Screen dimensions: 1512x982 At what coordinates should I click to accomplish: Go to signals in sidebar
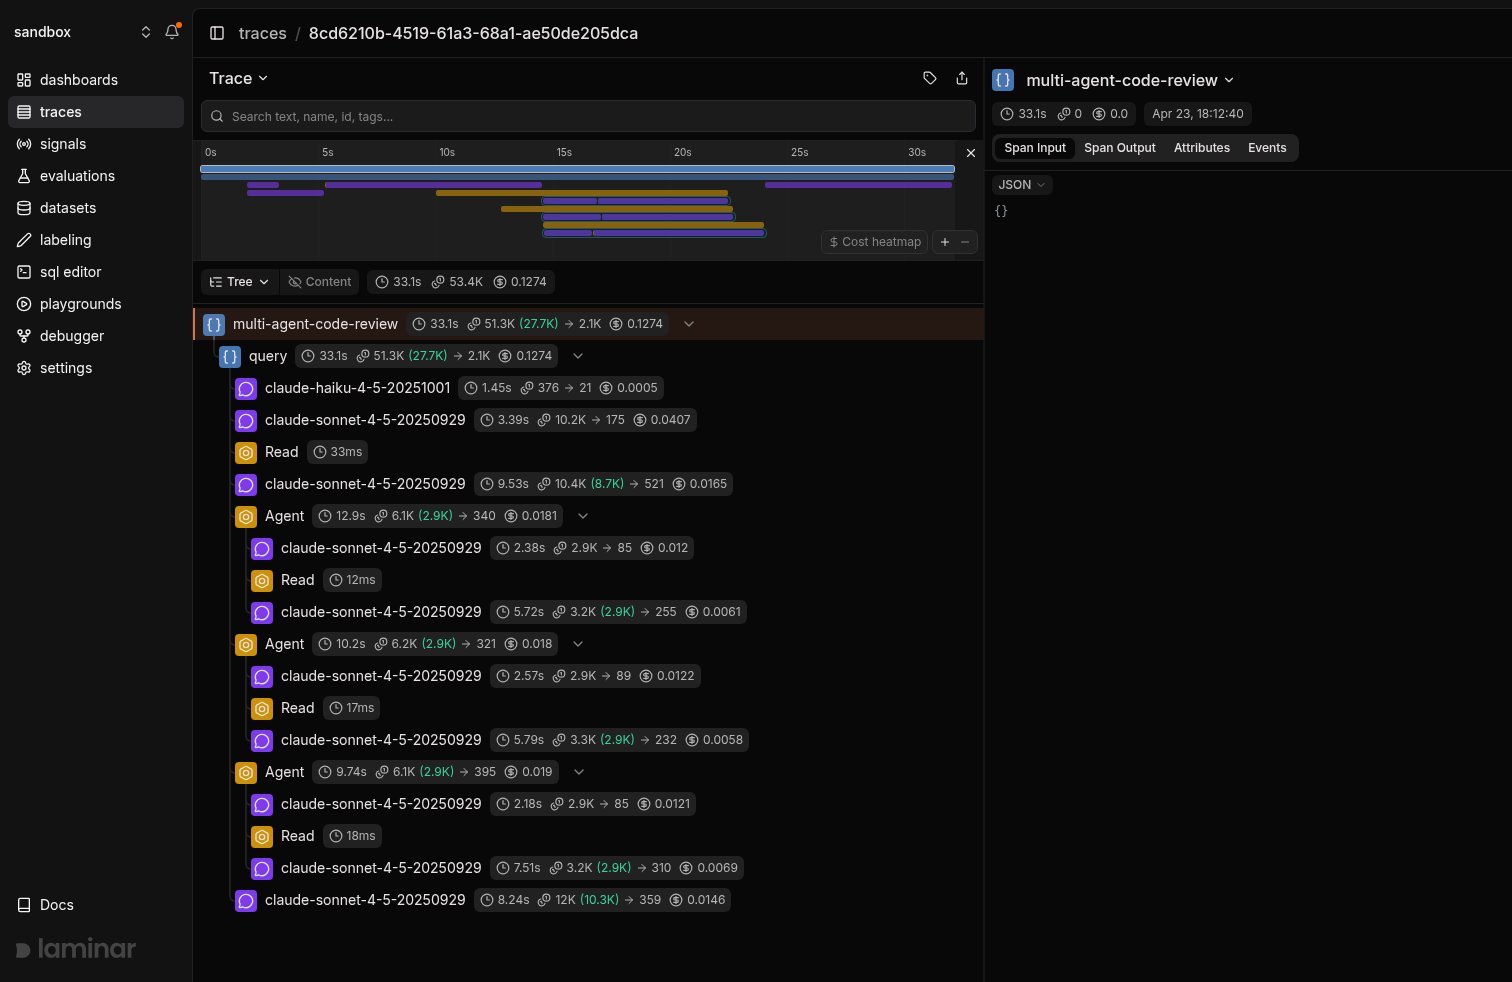click(x=96, y=144)
